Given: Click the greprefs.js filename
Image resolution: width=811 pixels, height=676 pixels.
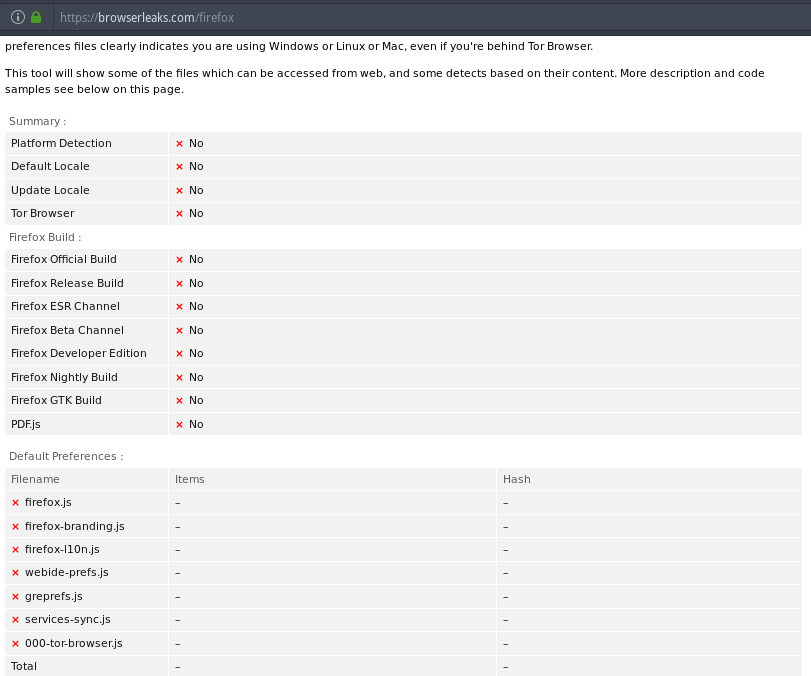Looking at the screenshot, I should coord(53,596).
